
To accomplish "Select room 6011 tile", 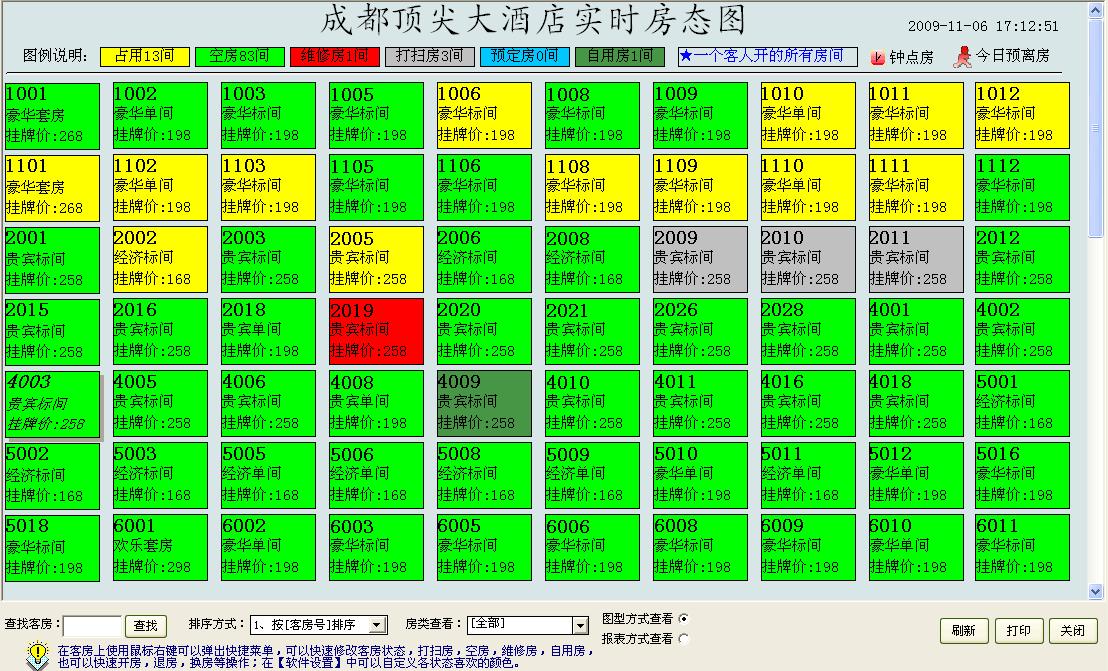I will click(x=1022, y=547).
